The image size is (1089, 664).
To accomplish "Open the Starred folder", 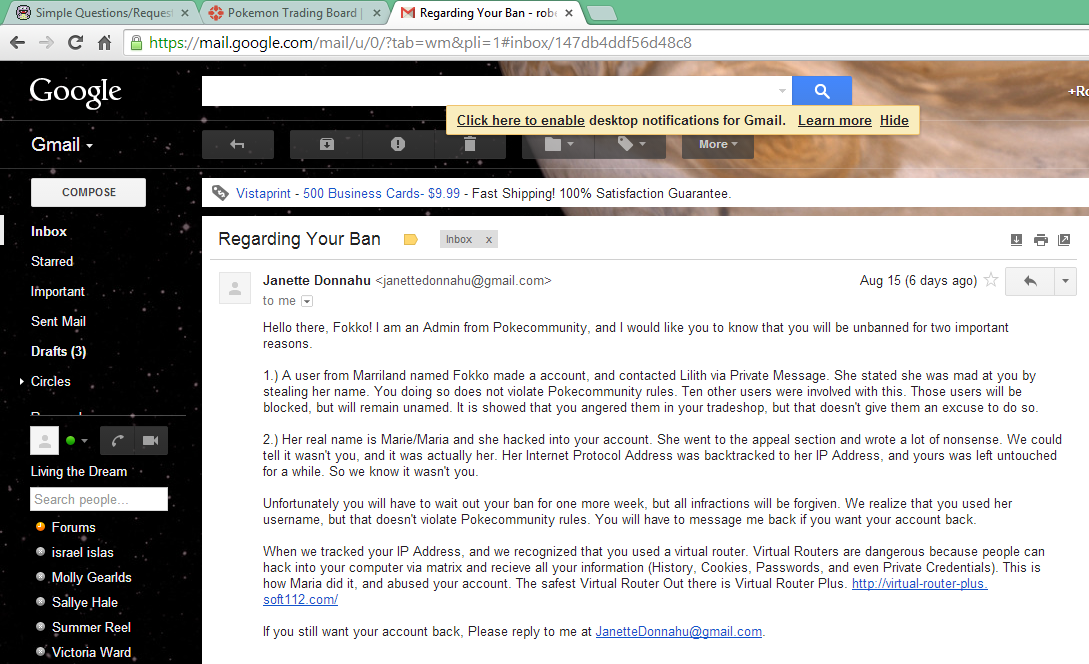I will [x=52, y=261].
